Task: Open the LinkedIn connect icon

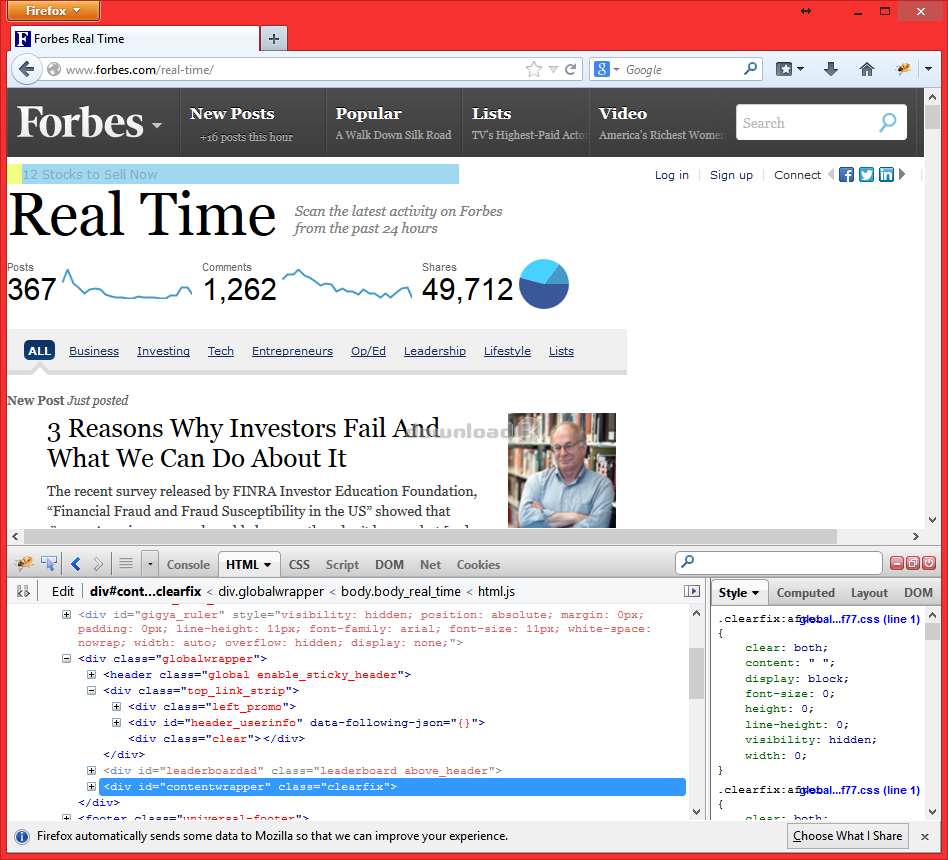Action: pos(886,175)
